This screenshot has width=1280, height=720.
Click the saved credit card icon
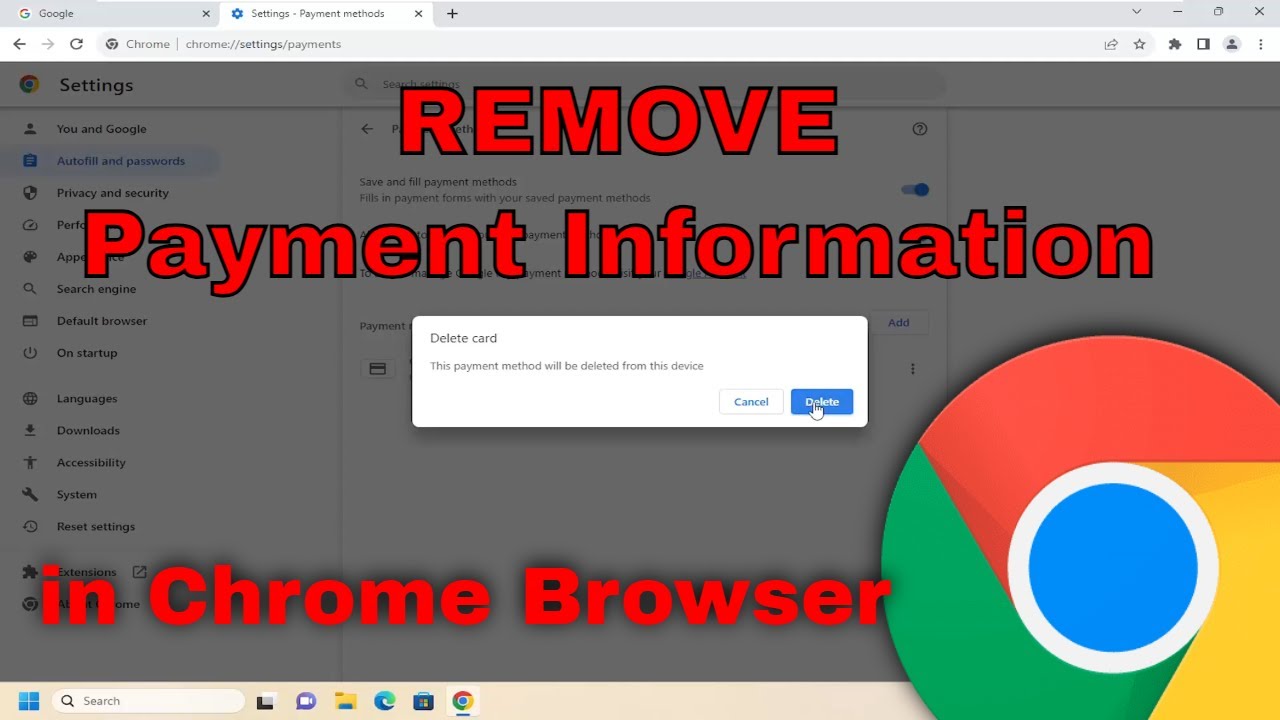378,369
